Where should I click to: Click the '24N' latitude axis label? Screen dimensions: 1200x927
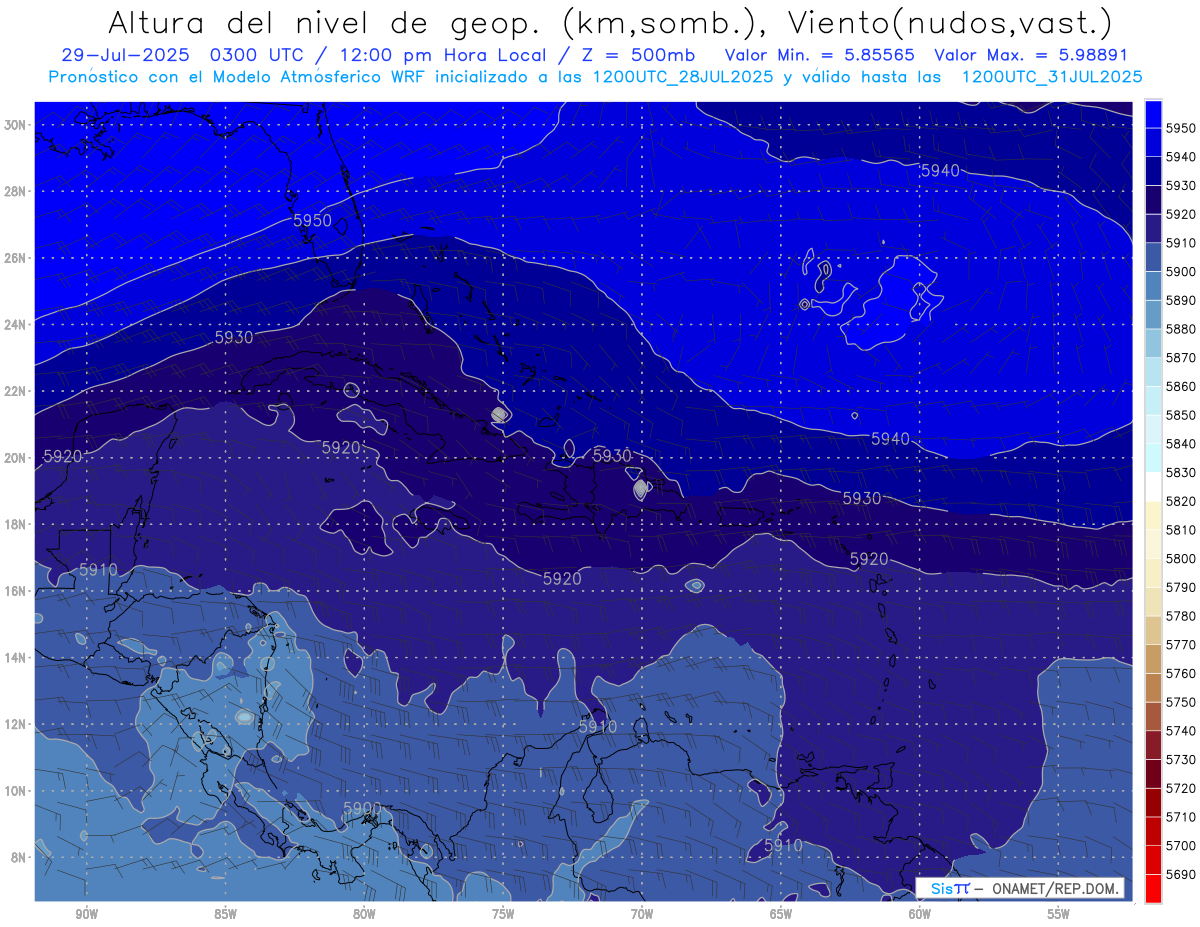16,324
